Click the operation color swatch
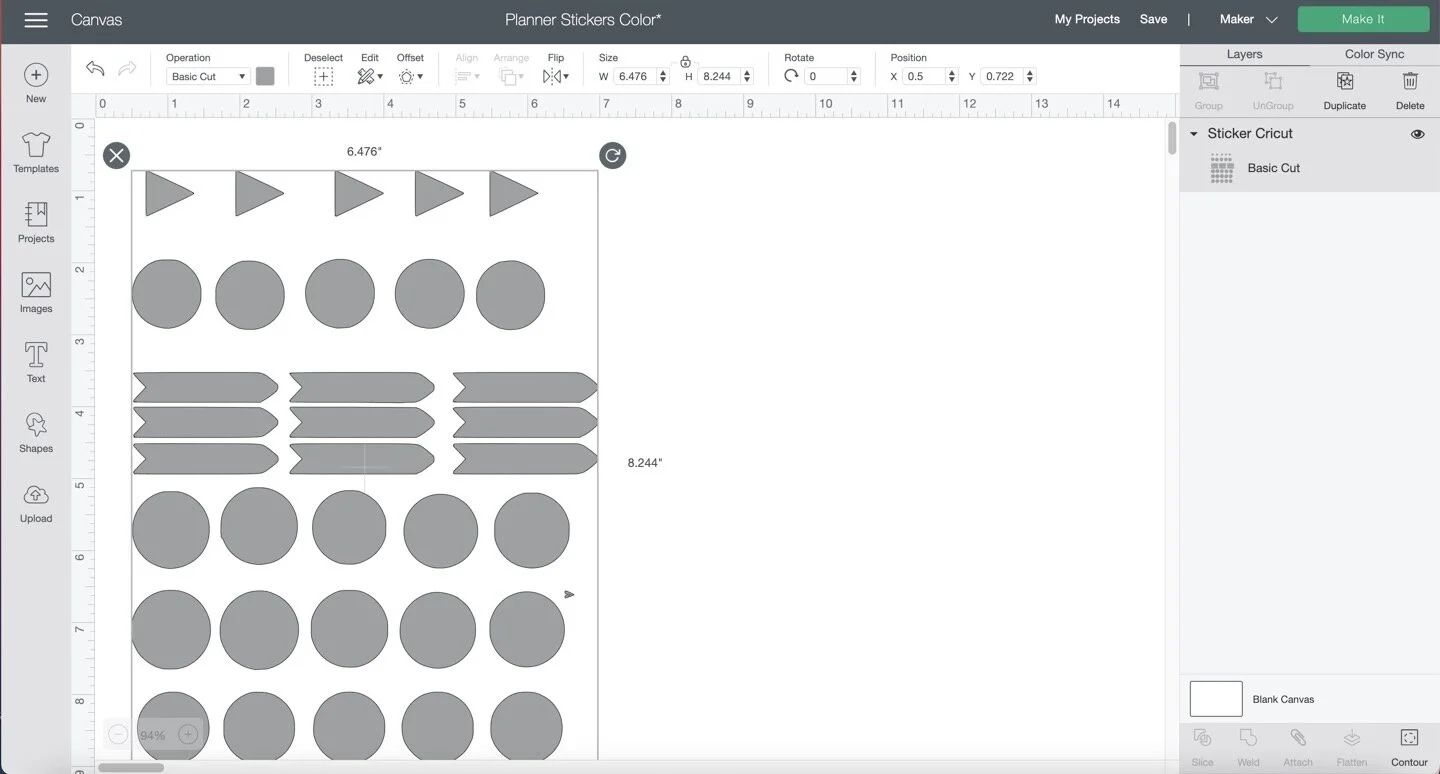Viewport: 1440px width, 774px height. coord(265,76)
